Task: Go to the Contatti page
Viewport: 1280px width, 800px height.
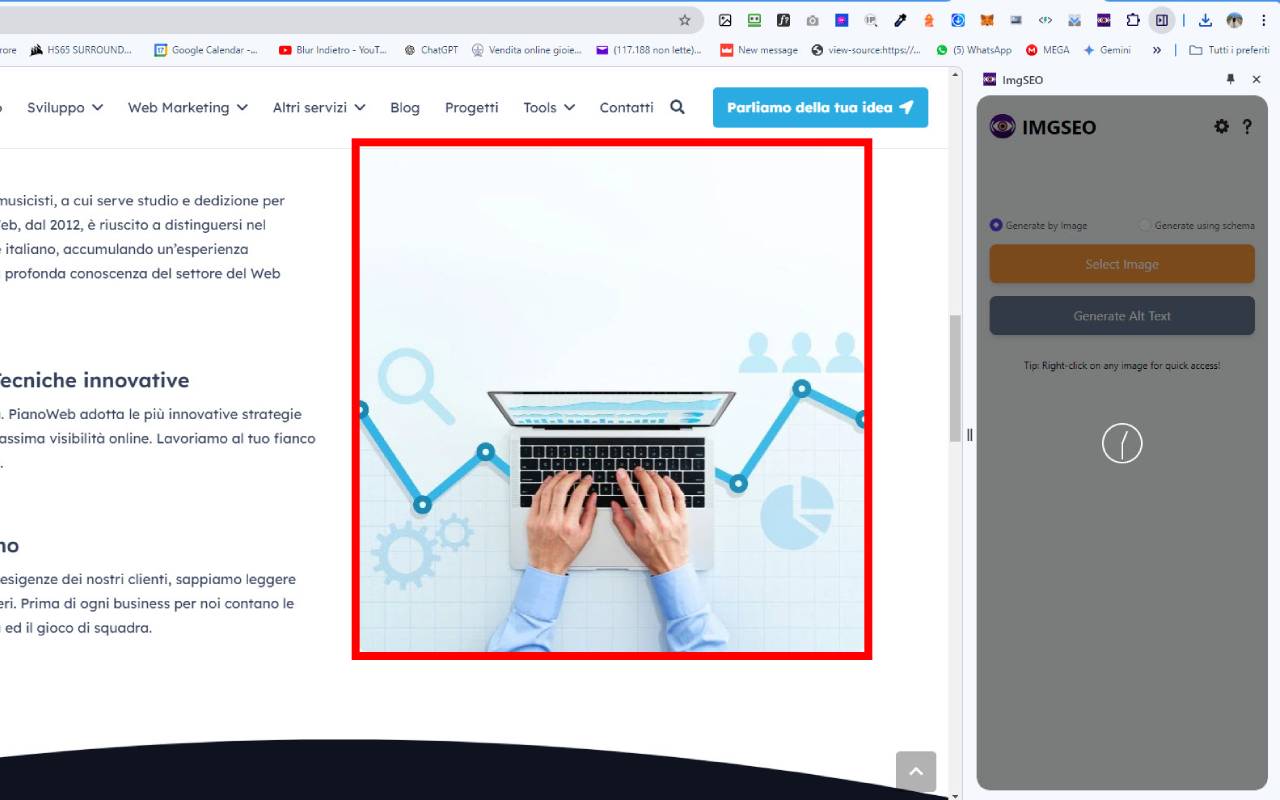Action: click(x=626, y=107)
